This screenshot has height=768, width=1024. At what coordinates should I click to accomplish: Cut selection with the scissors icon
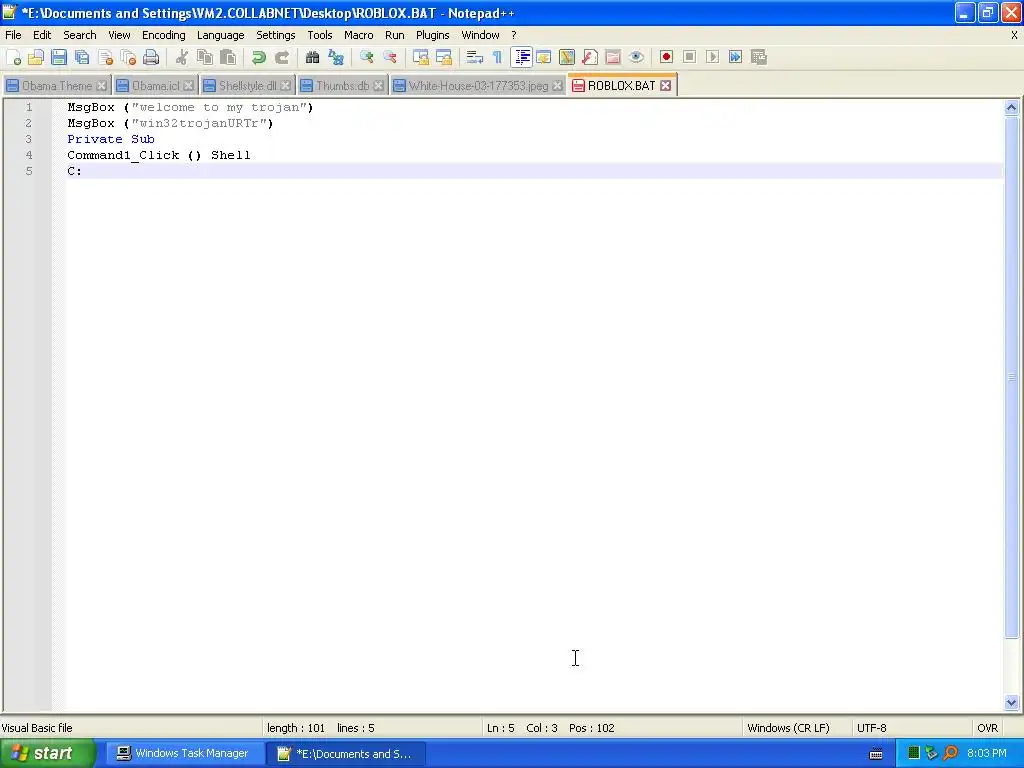182,57
